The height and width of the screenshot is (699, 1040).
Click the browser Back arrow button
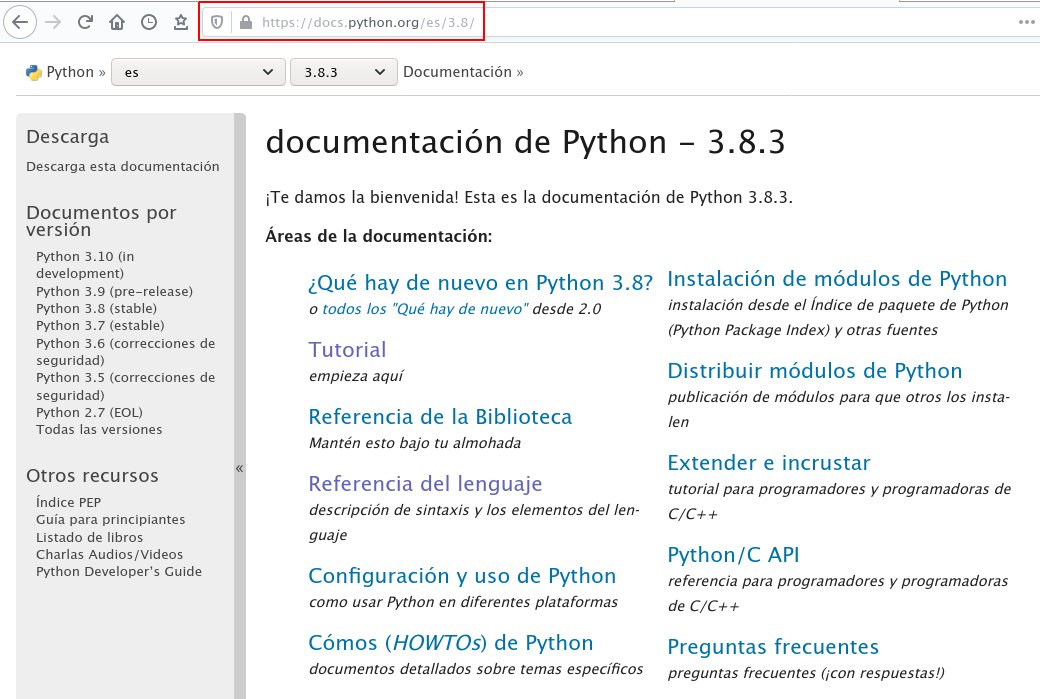[x=20, y=23]
